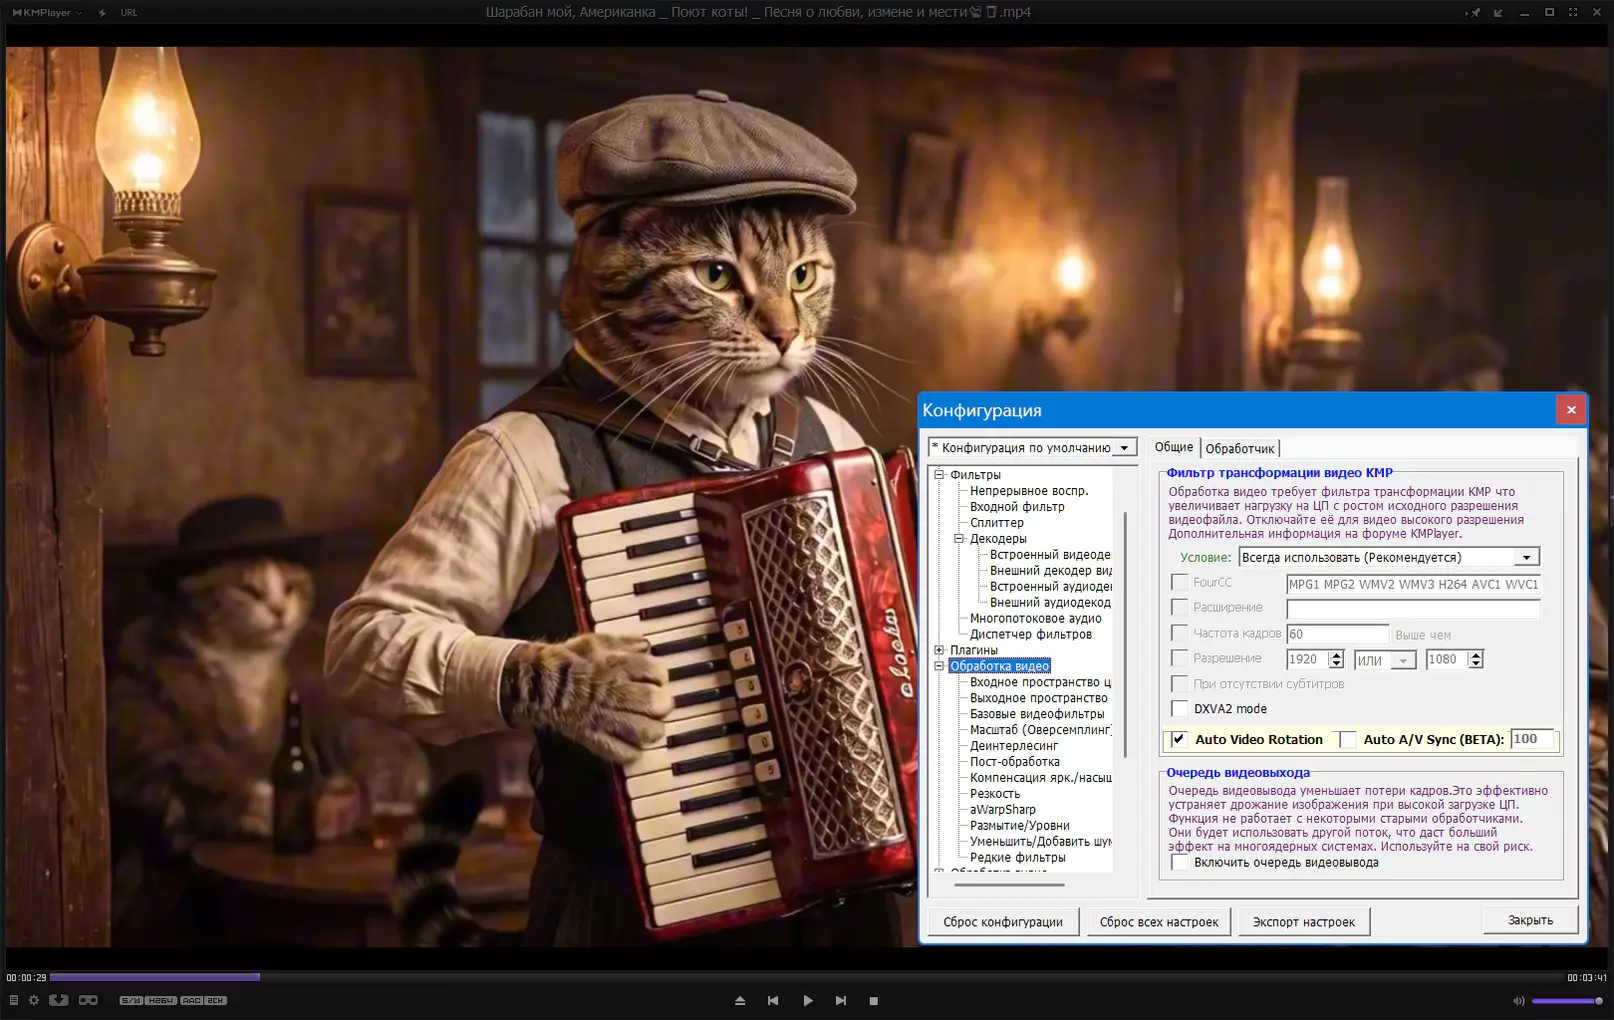Screen dimensions: 1614x1020
Task: Collapse the Фильтры tree node
Action: tap(939, 475)
